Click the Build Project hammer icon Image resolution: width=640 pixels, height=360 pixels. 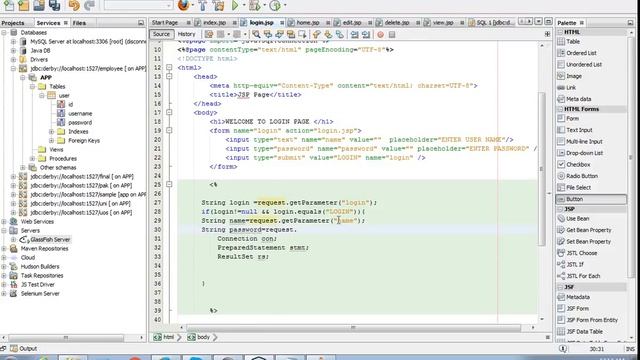point(203,5)
